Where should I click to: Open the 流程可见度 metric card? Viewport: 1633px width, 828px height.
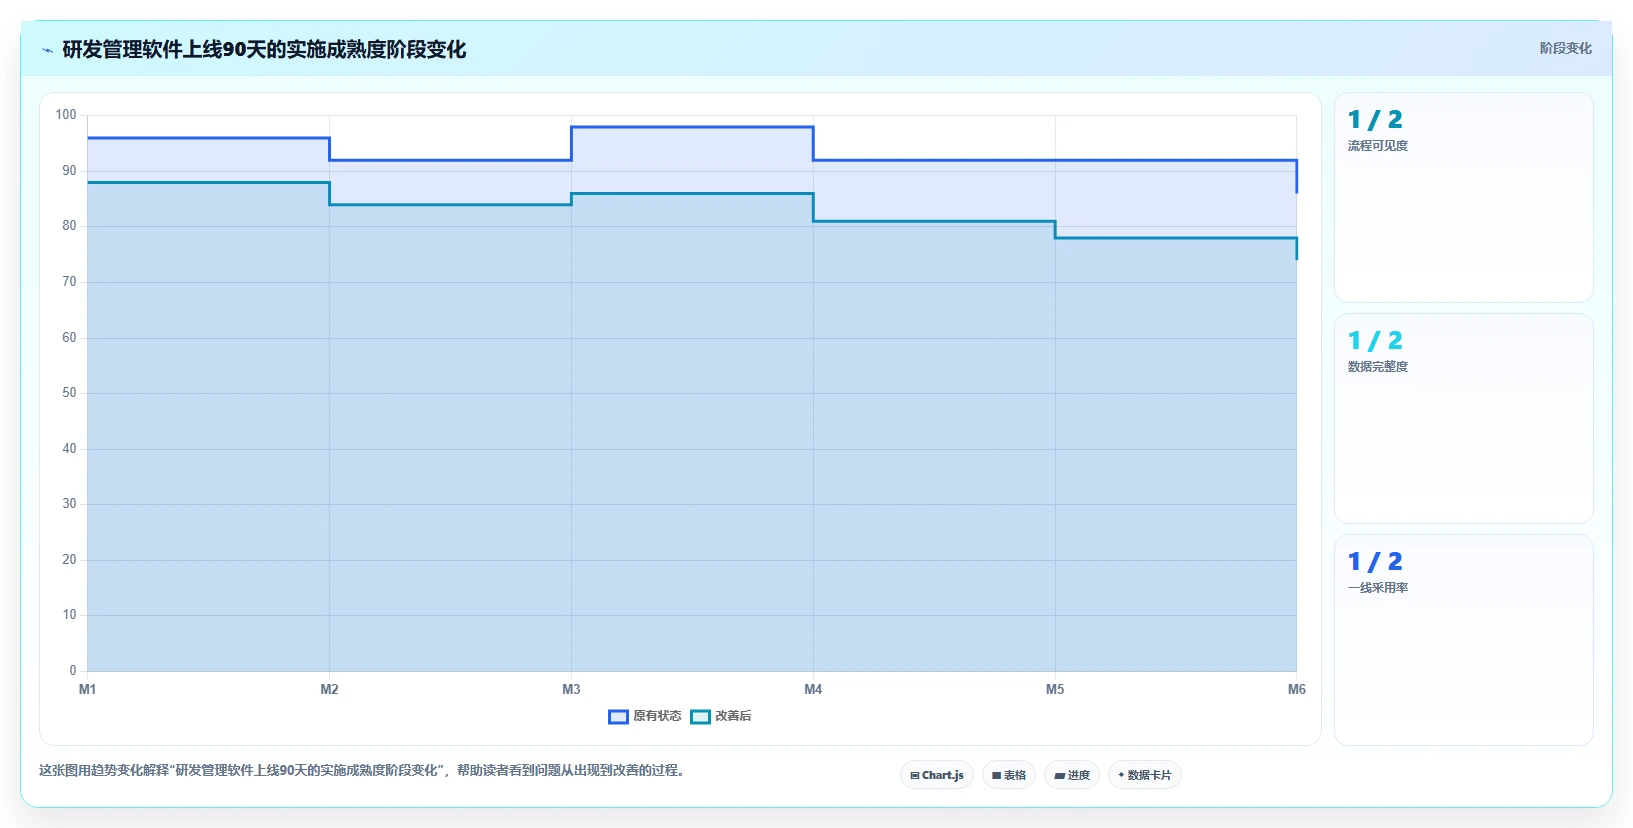point(1464,198)
